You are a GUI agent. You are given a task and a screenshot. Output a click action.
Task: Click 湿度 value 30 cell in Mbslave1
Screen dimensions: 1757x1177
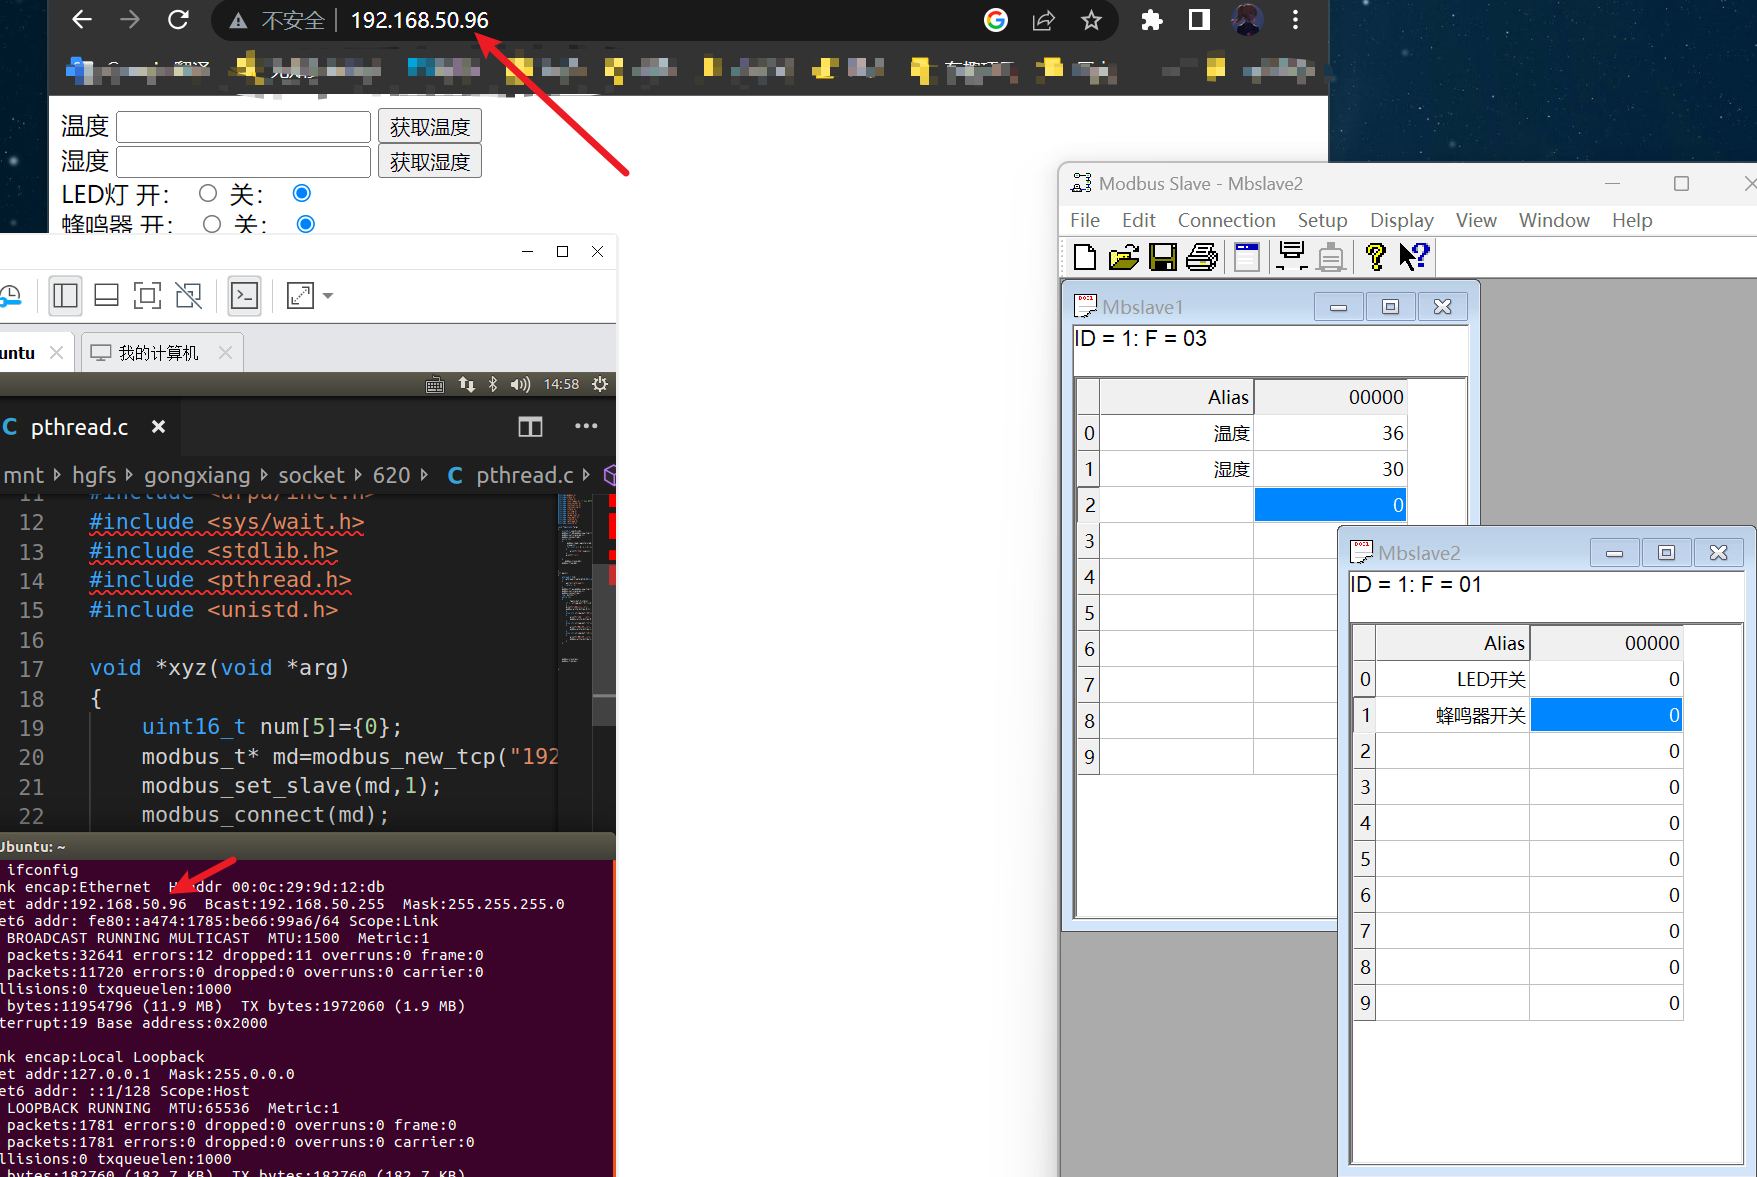(x=1330, y=469)
